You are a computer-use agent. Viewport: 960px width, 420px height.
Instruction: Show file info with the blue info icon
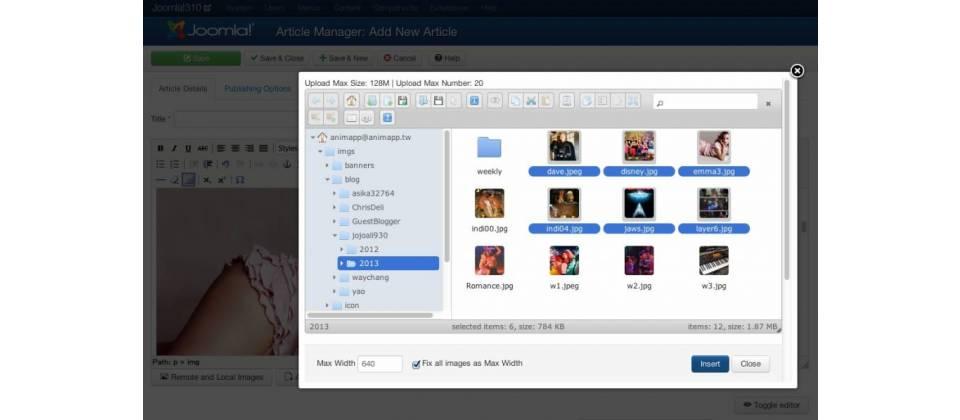point(474,100)
